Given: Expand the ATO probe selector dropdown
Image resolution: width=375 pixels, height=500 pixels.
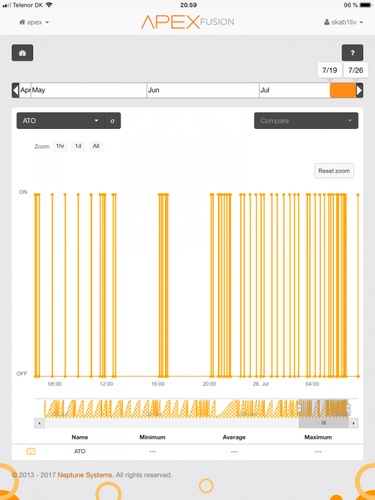Looking at the screenshot, I should coord(61,121).
